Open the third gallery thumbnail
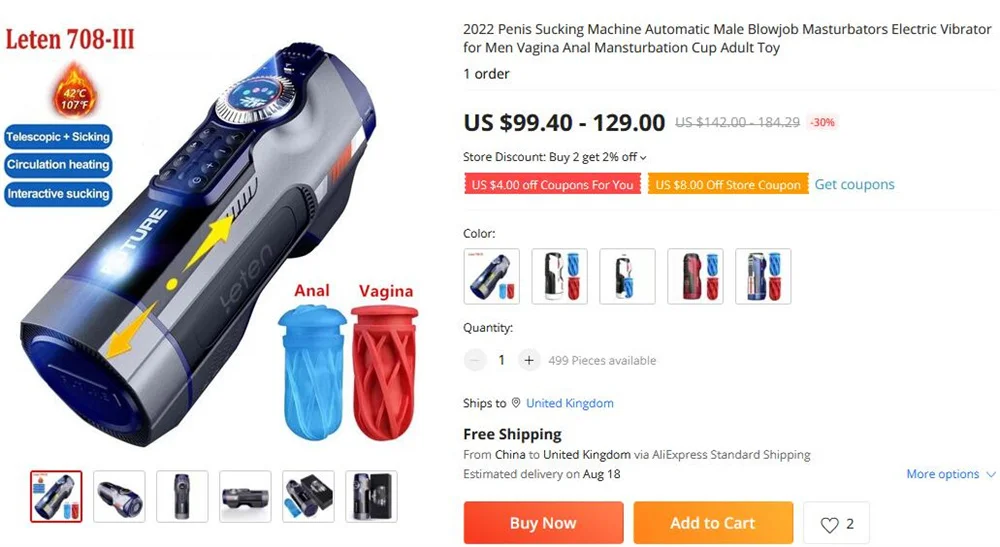 coord(182,497)
